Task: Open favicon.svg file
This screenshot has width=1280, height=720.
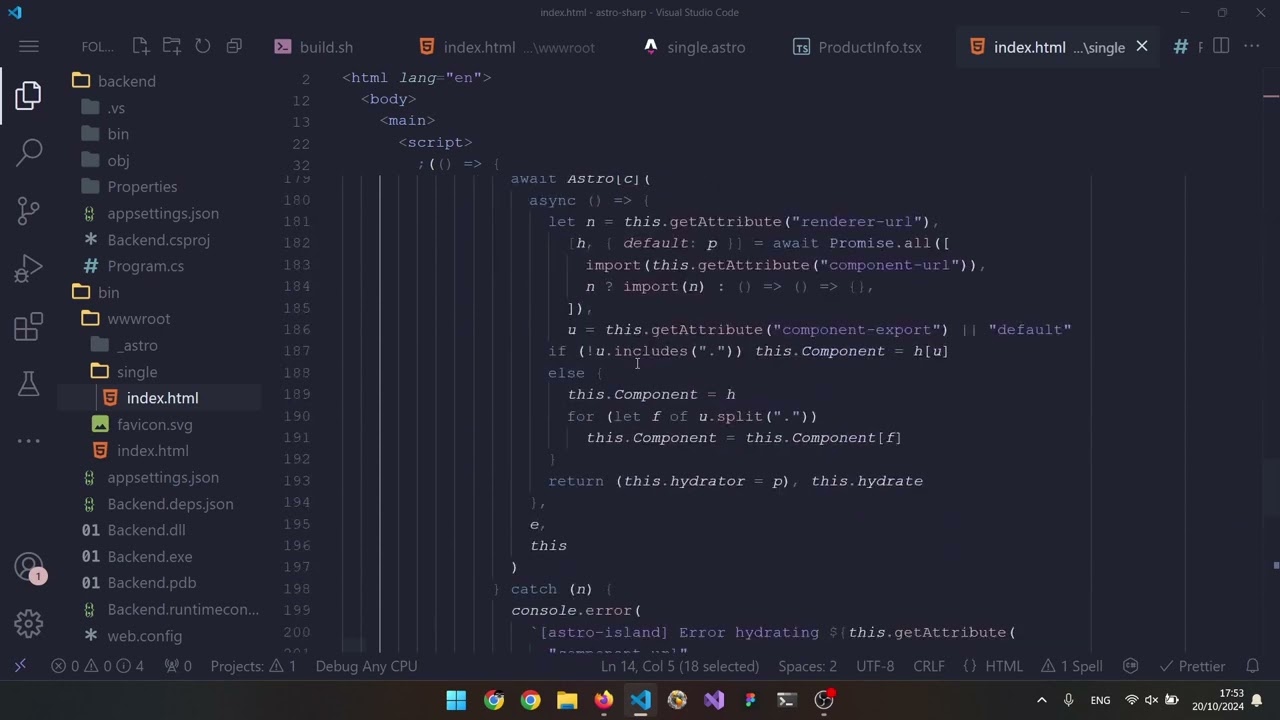Action: click(155, 425)
